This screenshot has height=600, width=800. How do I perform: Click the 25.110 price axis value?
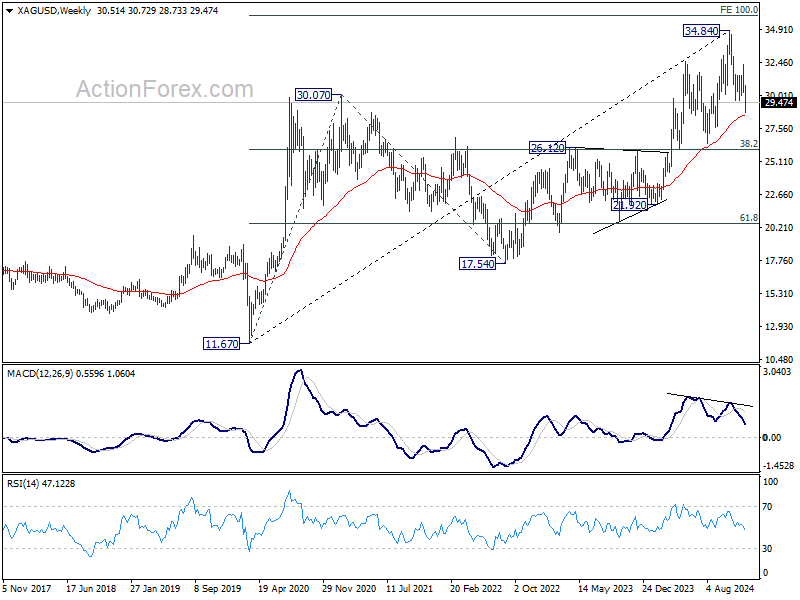coord(779,162)
